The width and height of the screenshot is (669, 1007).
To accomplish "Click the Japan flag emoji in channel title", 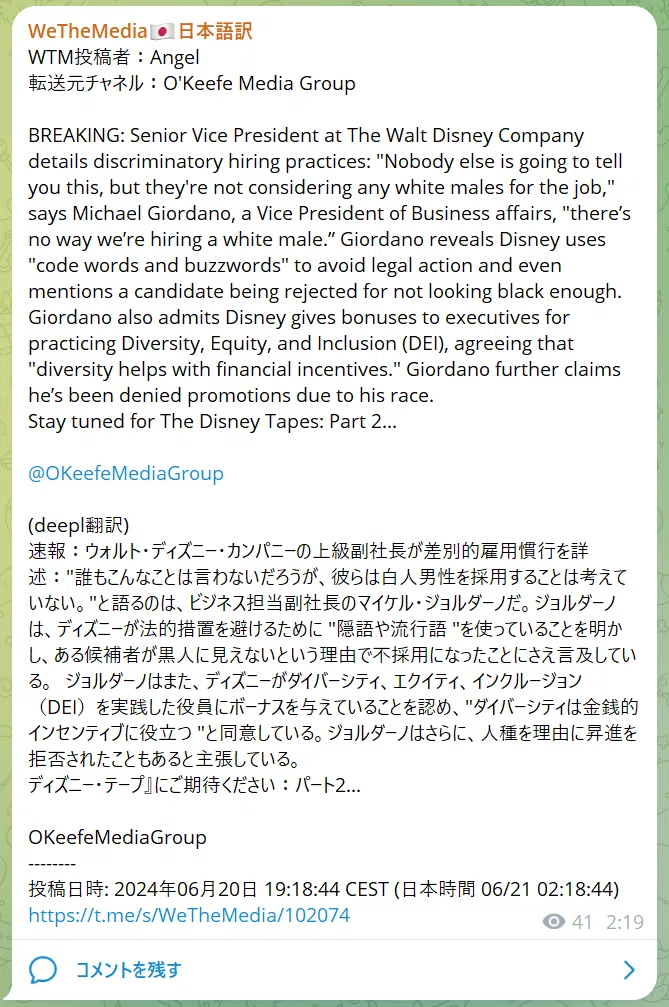I will click(x=162, y=31).
